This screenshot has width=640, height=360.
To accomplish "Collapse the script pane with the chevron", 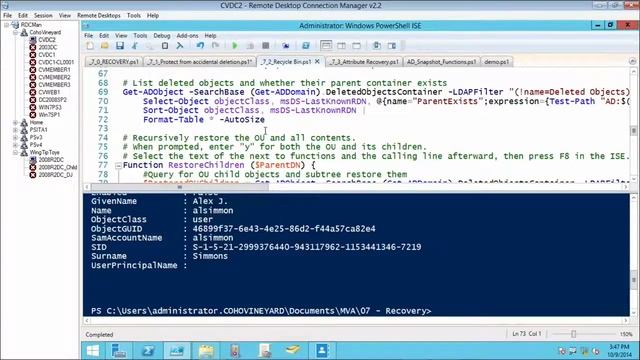I will coord(632,61).
